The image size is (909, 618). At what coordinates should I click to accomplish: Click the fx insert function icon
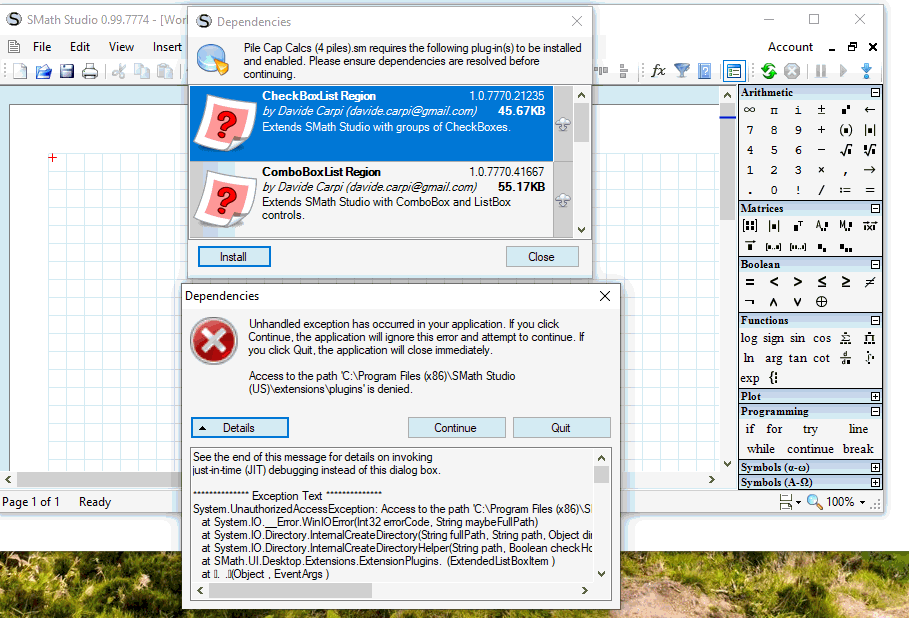click(x=657, y=70)
